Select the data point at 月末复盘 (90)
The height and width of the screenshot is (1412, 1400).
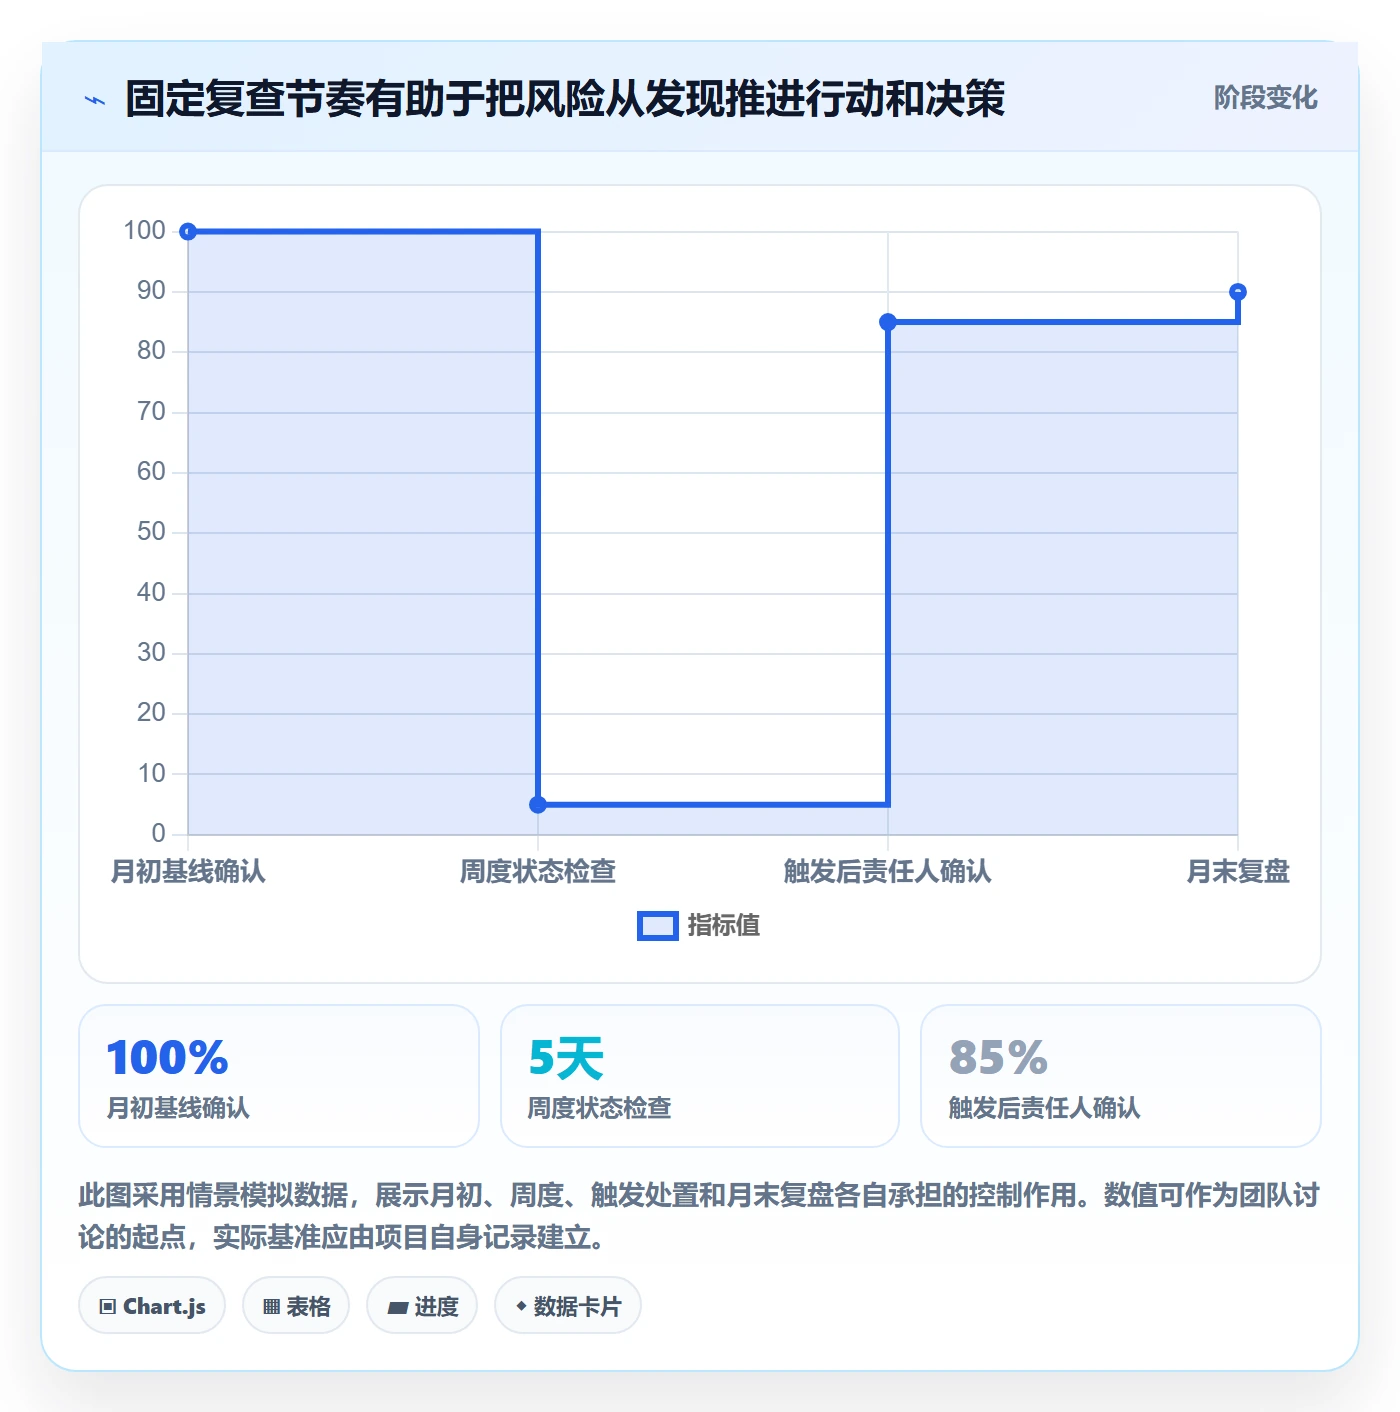(x=1238, y=292)
